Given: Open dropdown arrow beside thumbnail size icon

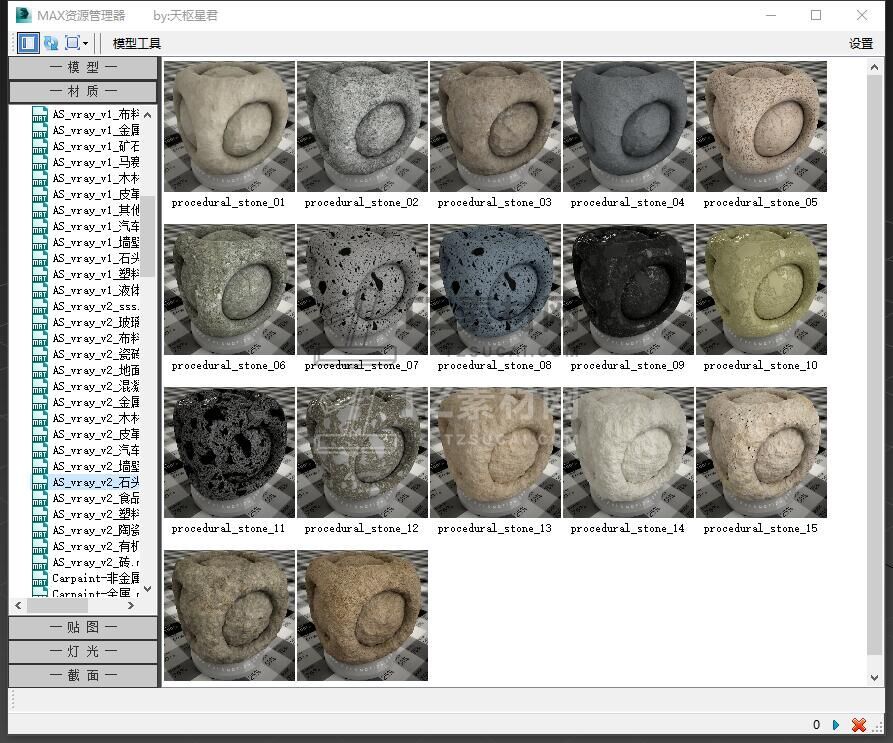Looking at the screenshot, I should 86,44.
